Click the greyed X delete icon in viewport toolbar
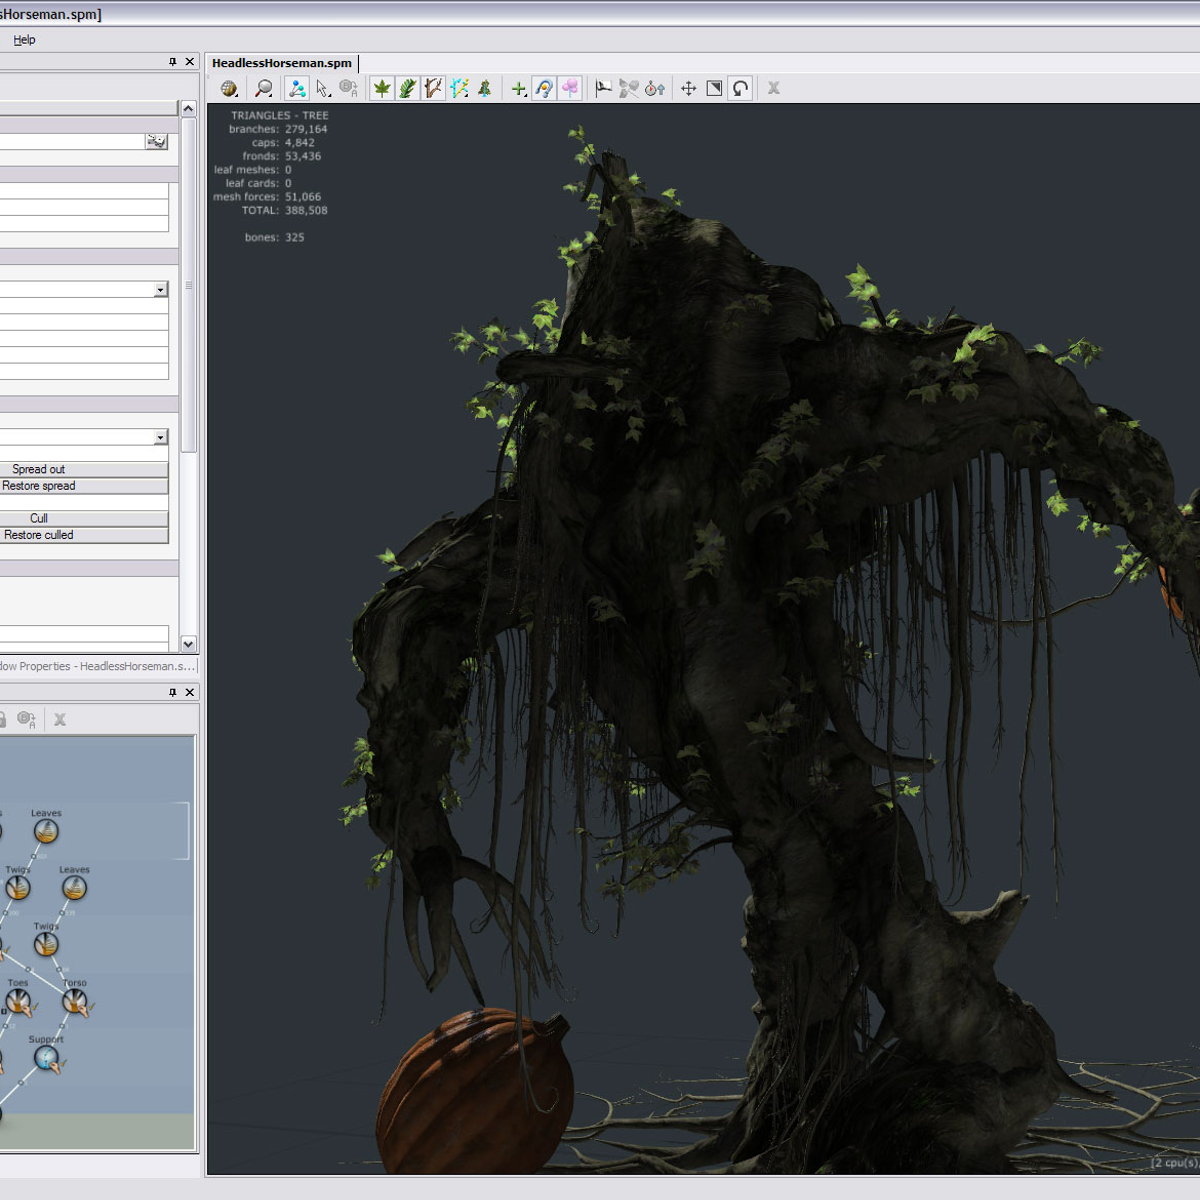This screenshot has width=1200, height=1200. (773, 88)
